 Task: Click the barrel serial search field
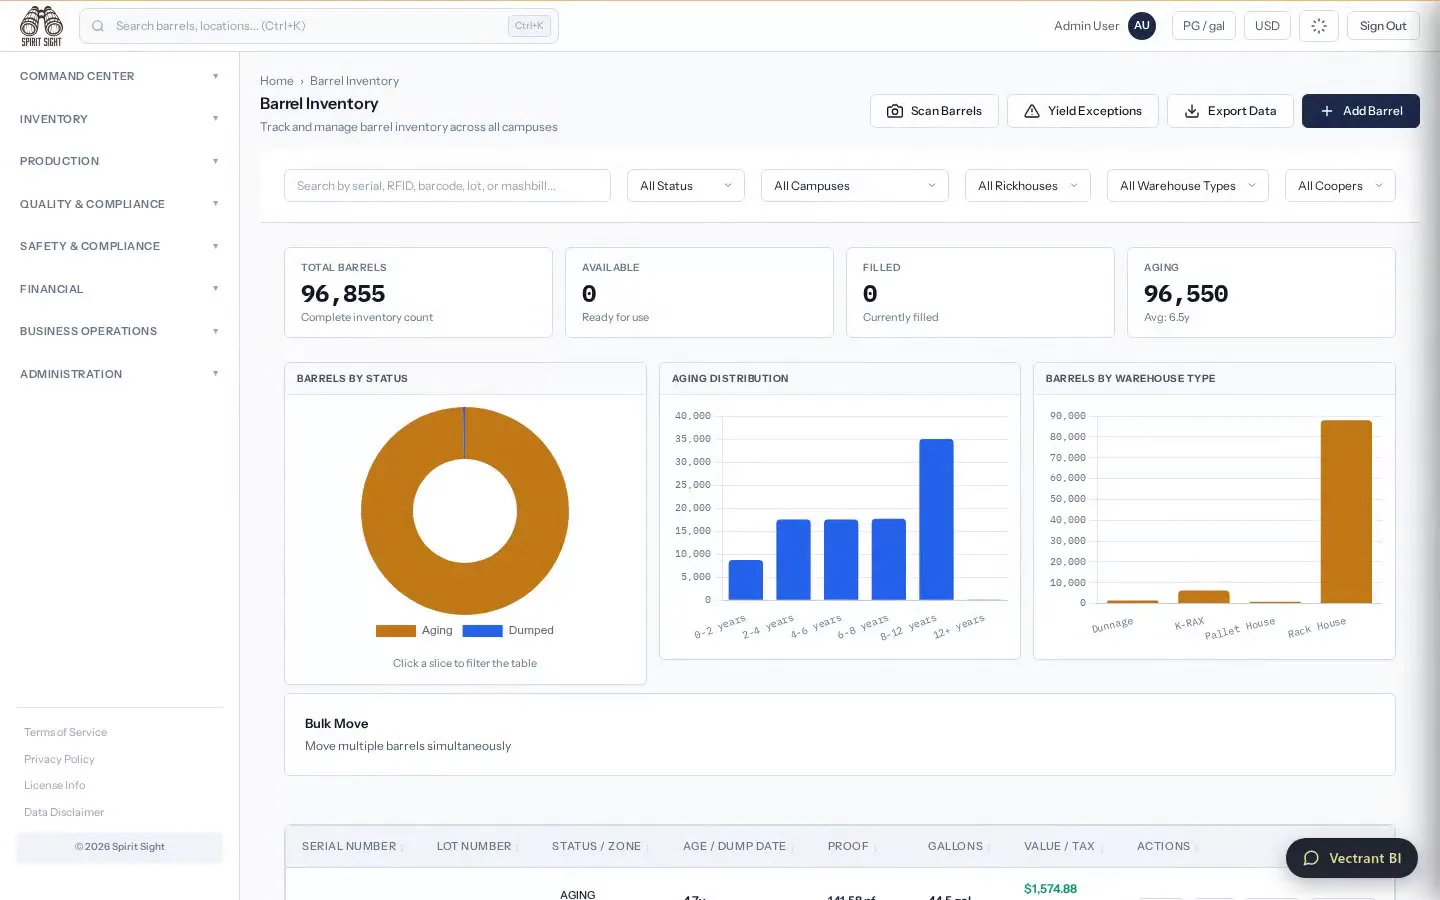[447, 186]
